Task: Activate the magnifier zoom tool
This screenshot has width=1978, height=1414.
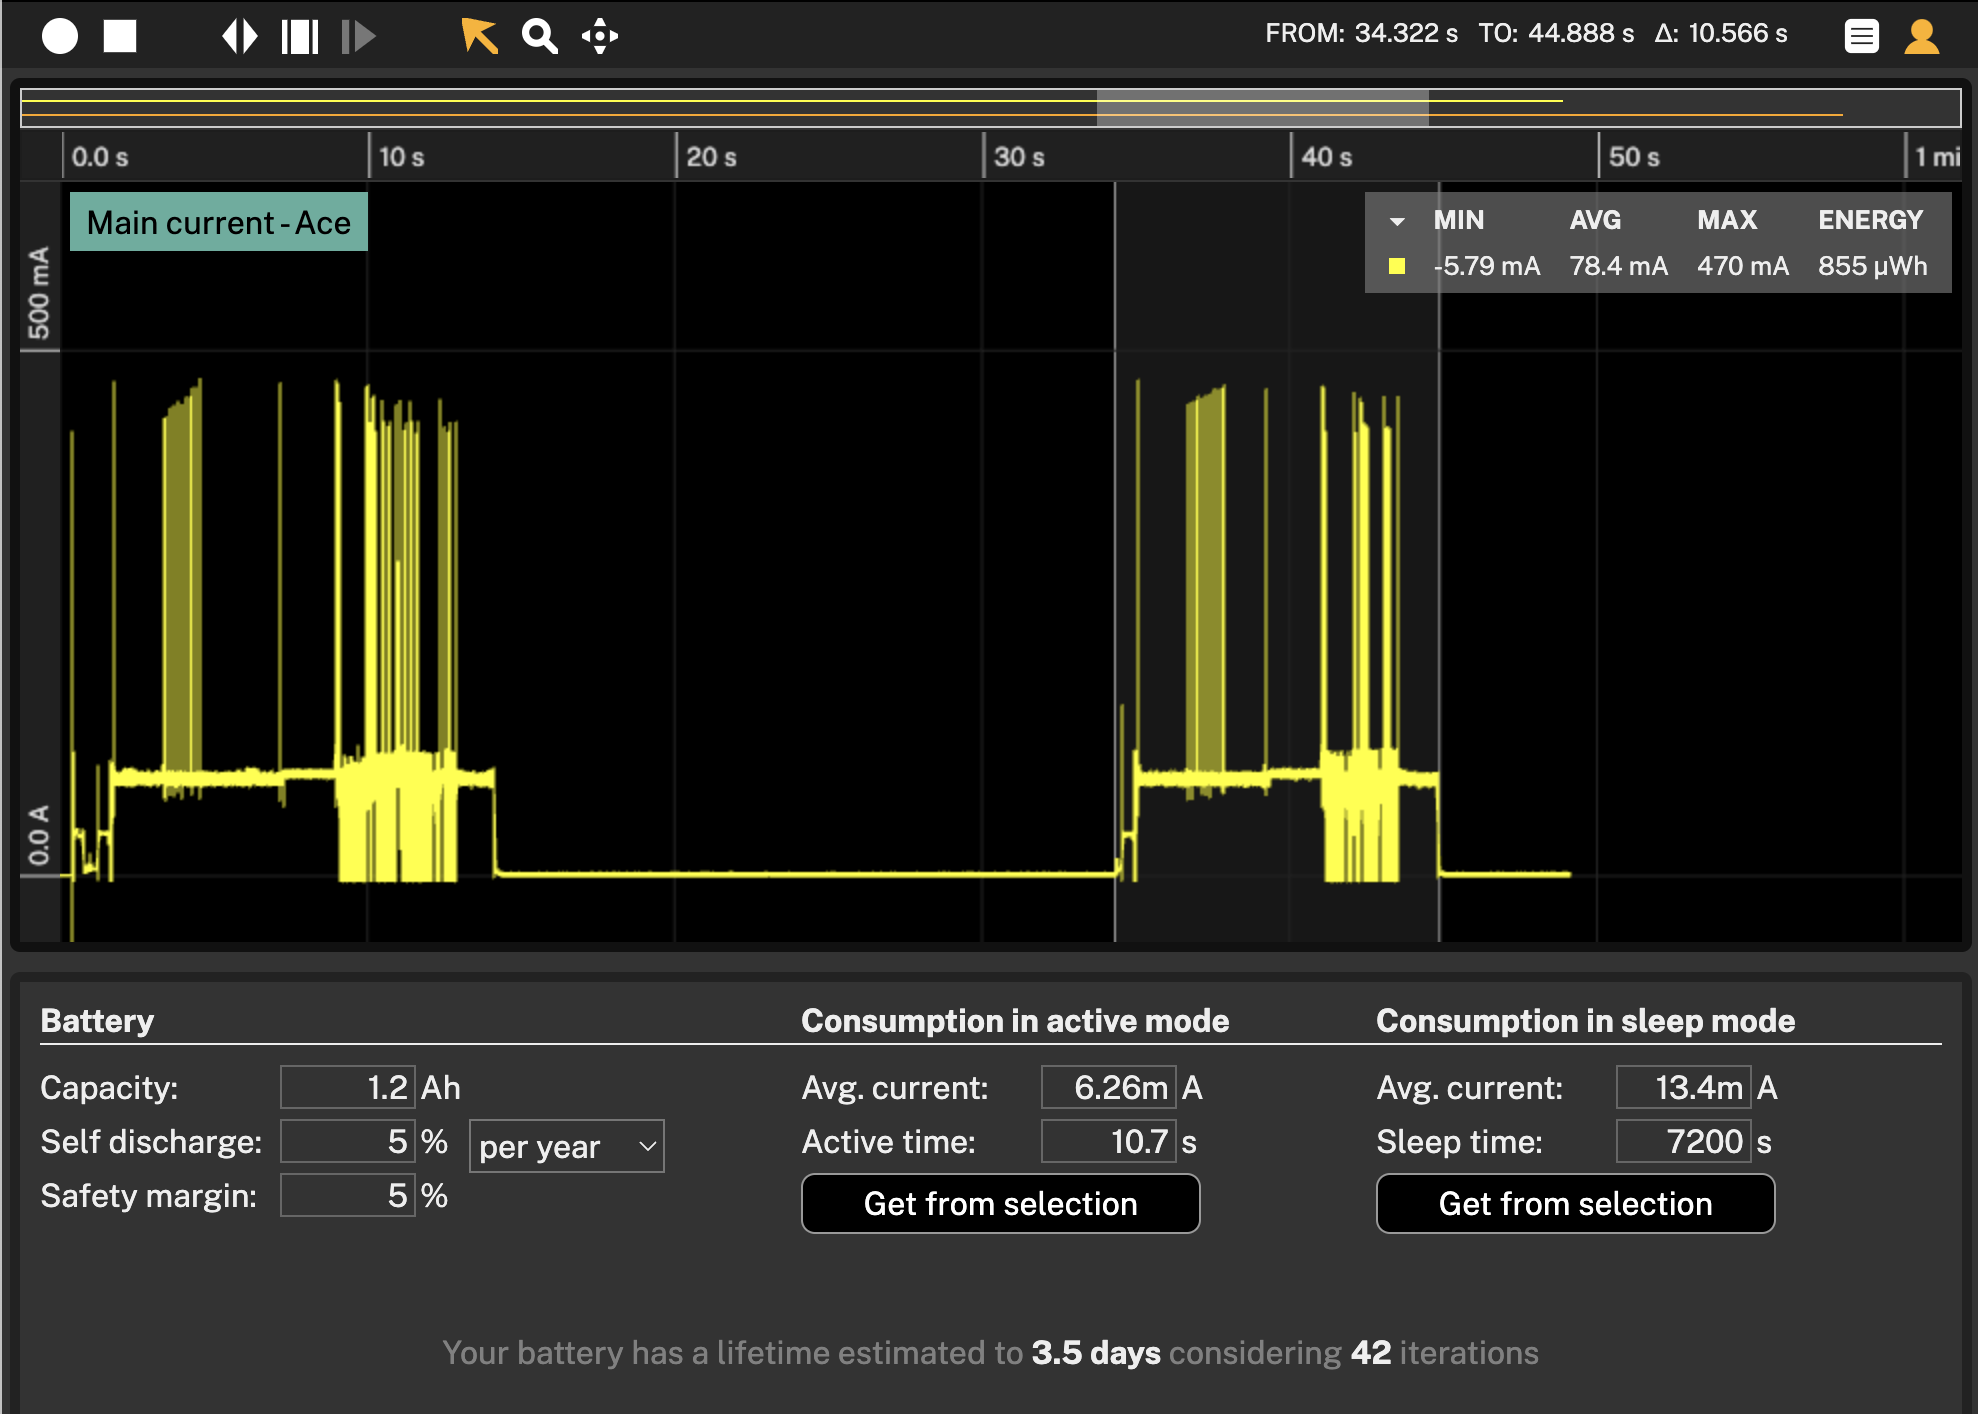Action: (x=539, y=36)
